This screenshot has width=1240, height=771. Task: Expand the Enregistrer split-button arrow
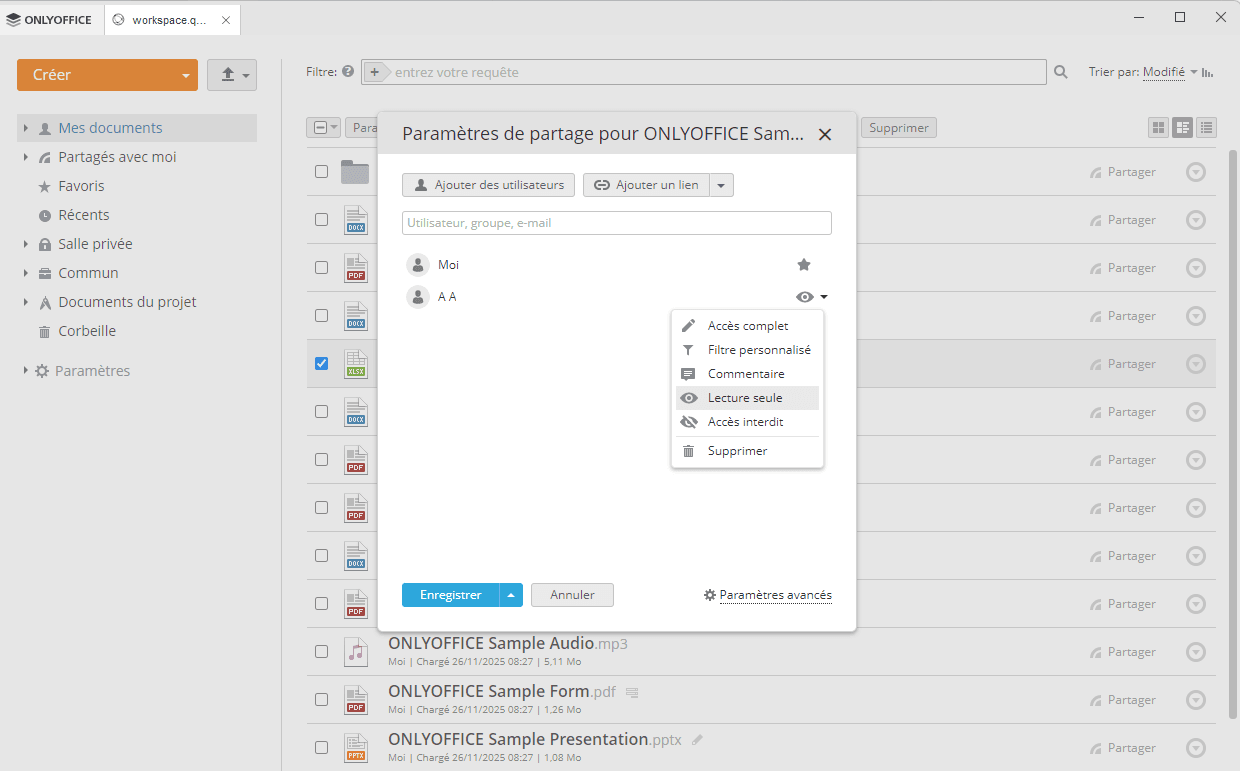(x=510, y=594)
